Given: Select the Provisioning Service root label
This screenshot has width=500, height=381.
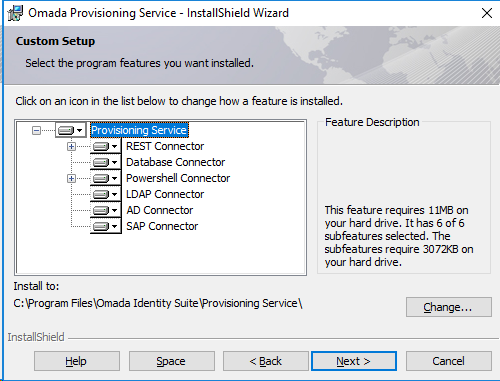Looking at the screenshot, I should point(139,130).
